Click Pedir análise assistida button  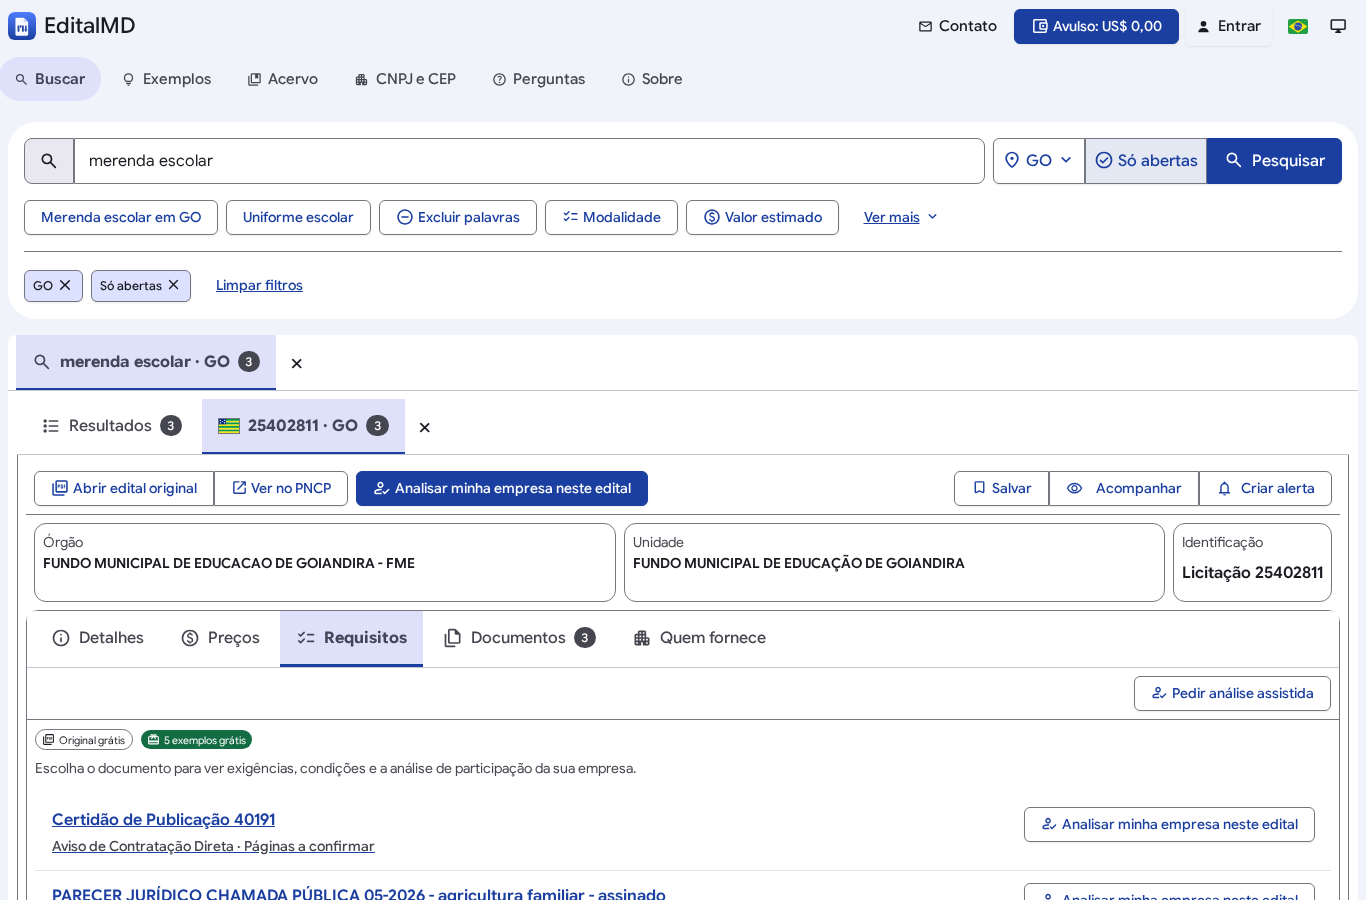[x=1232, y=693]
